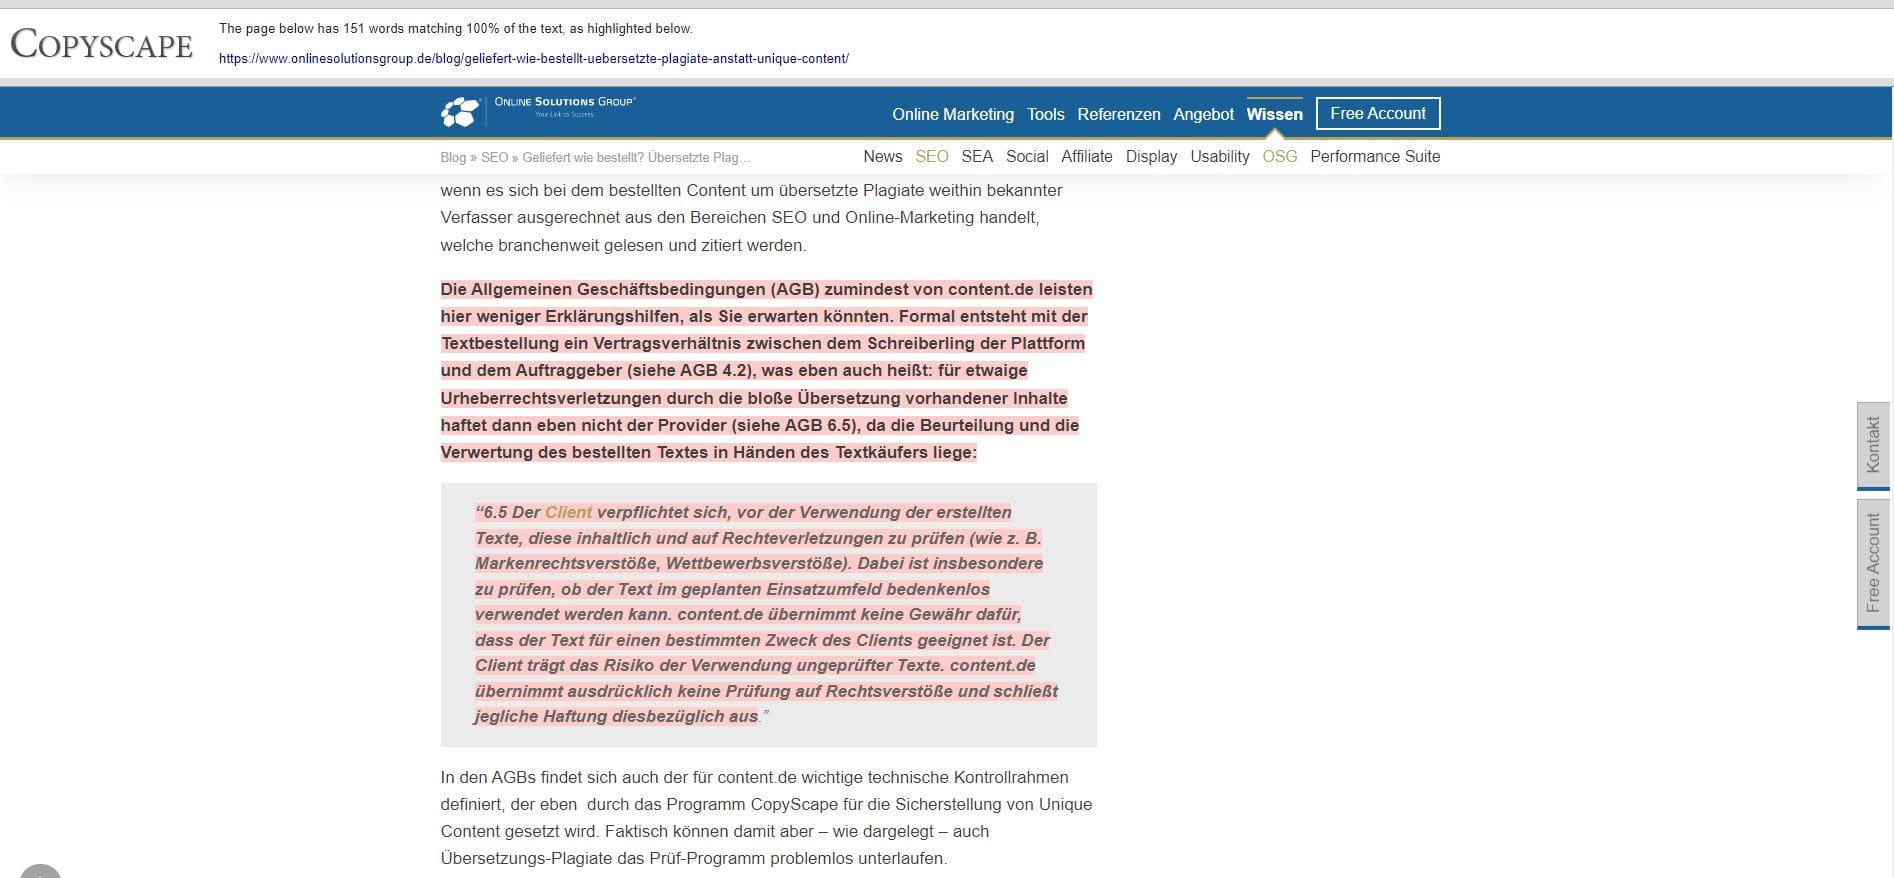Image resolution: width=1894 pixels, height=878 pixels.
Task: Switch to the News subcategory
Action: (883, 156)
